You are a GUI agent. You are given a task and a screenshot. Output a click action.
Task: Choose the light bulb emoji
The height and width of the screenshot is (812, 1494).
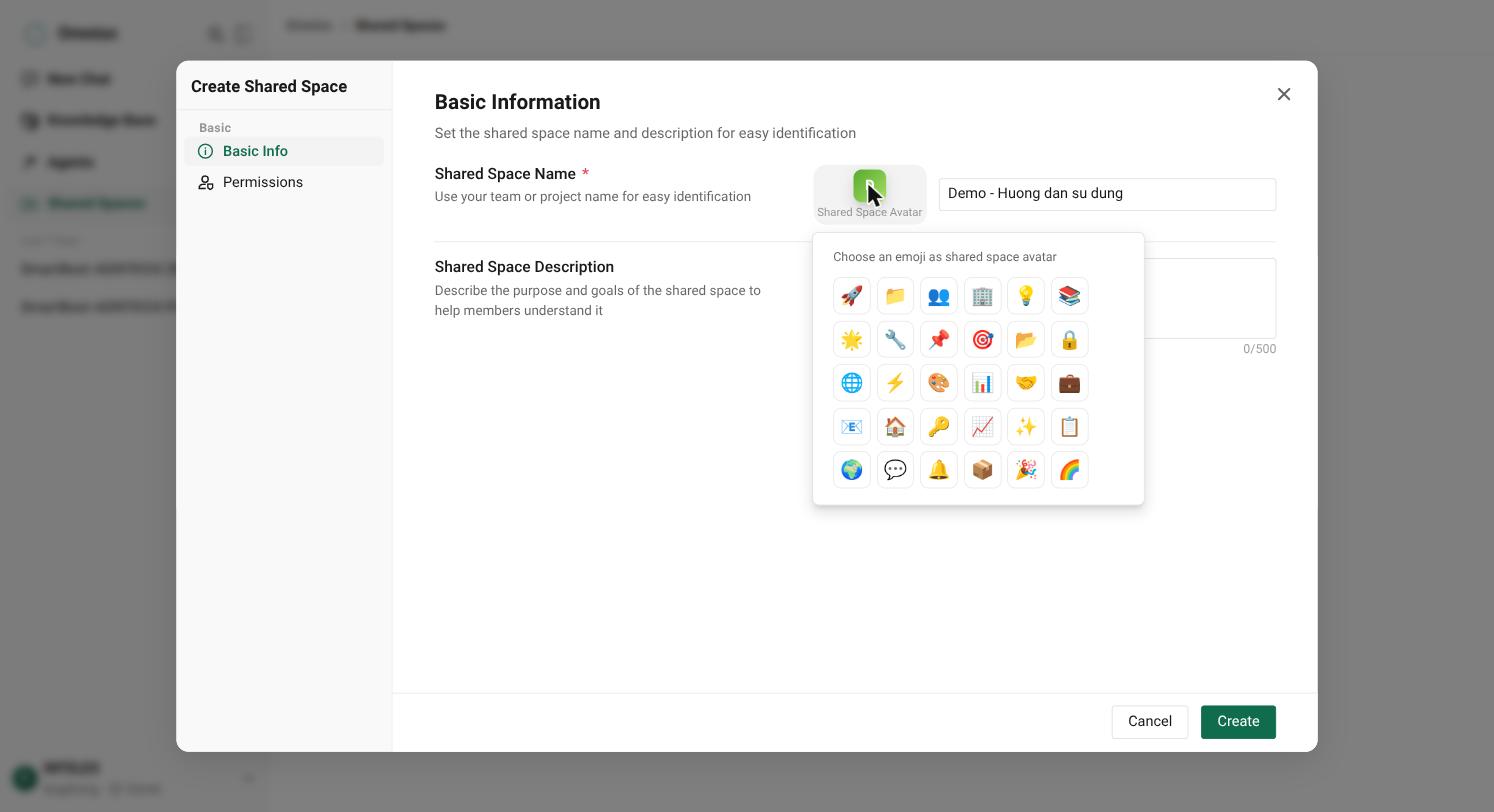point(1026,296)
